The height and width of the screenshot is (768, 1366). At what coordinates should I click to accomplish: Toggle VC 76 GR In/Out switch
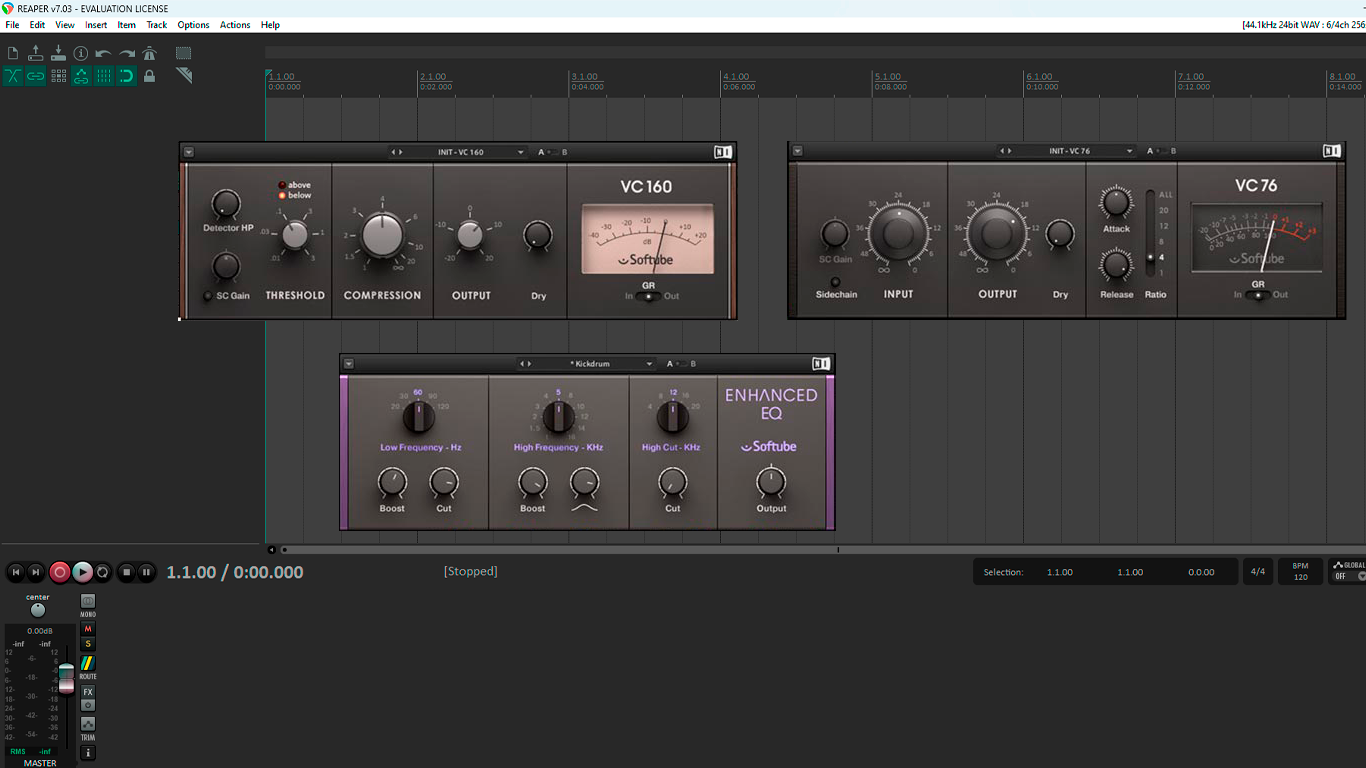click(x=1257, y=295)
